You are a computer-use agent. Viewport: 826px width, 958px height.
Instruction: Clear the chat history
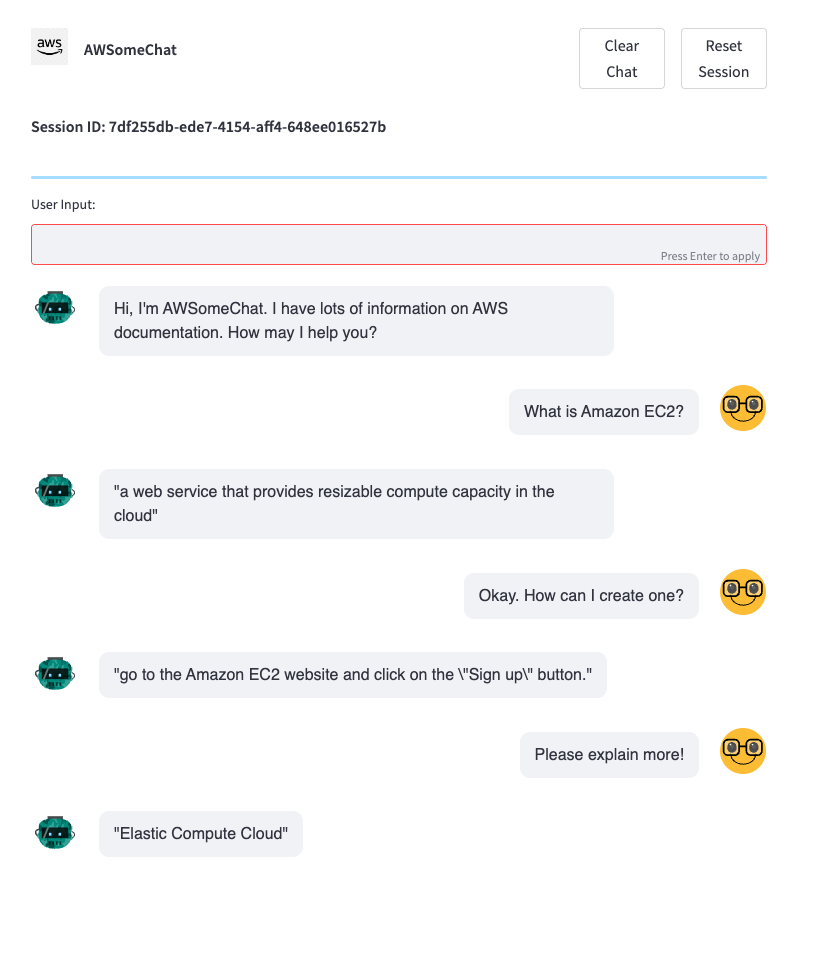[x=621, y=59]
